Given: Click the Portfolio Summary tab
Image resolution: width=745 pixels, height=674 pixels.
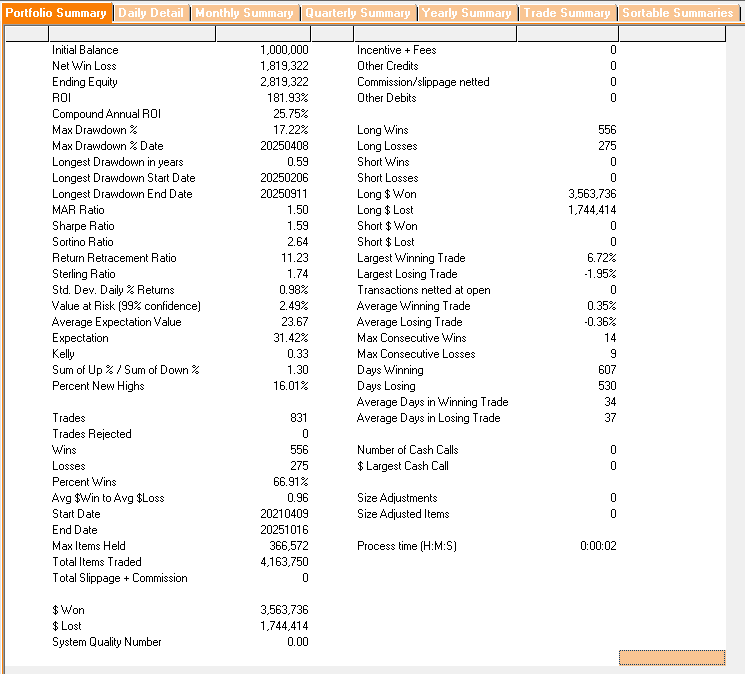Looking at the screenshot, I should [56, 13].
